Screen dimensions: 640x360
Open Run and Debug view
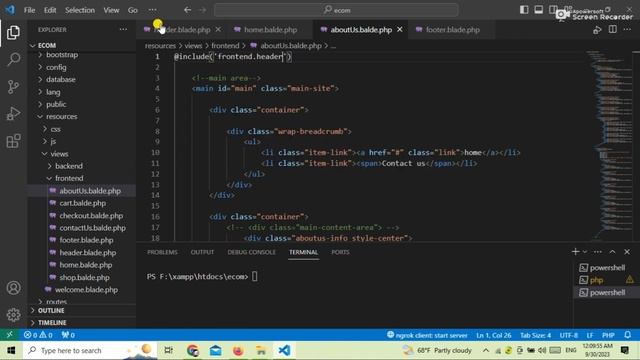(x=13, y=114)
